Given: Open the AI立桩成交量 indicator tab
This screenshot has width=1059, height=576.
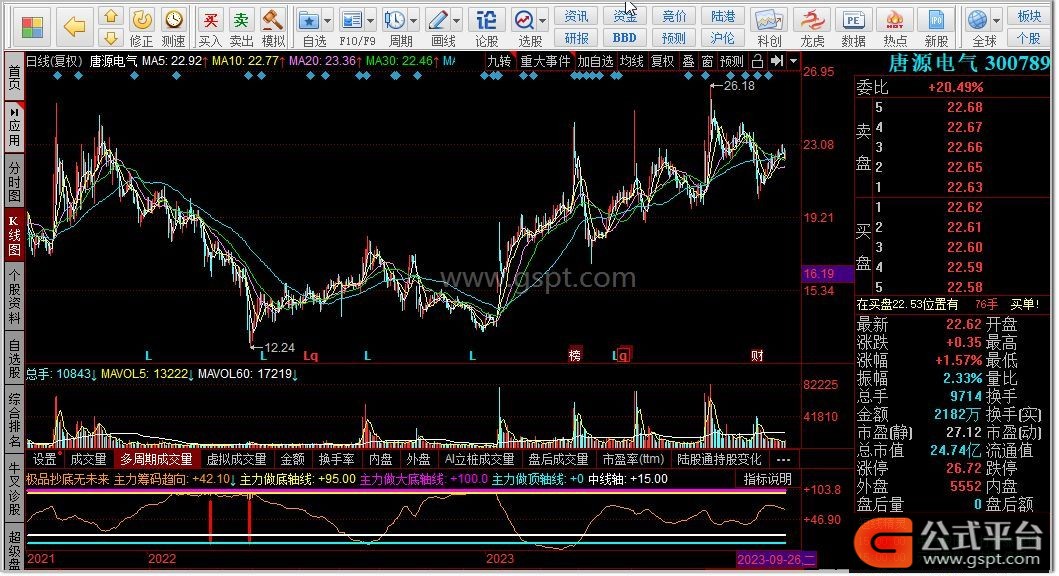Looking at the screenshot, I should click(480, 459).
